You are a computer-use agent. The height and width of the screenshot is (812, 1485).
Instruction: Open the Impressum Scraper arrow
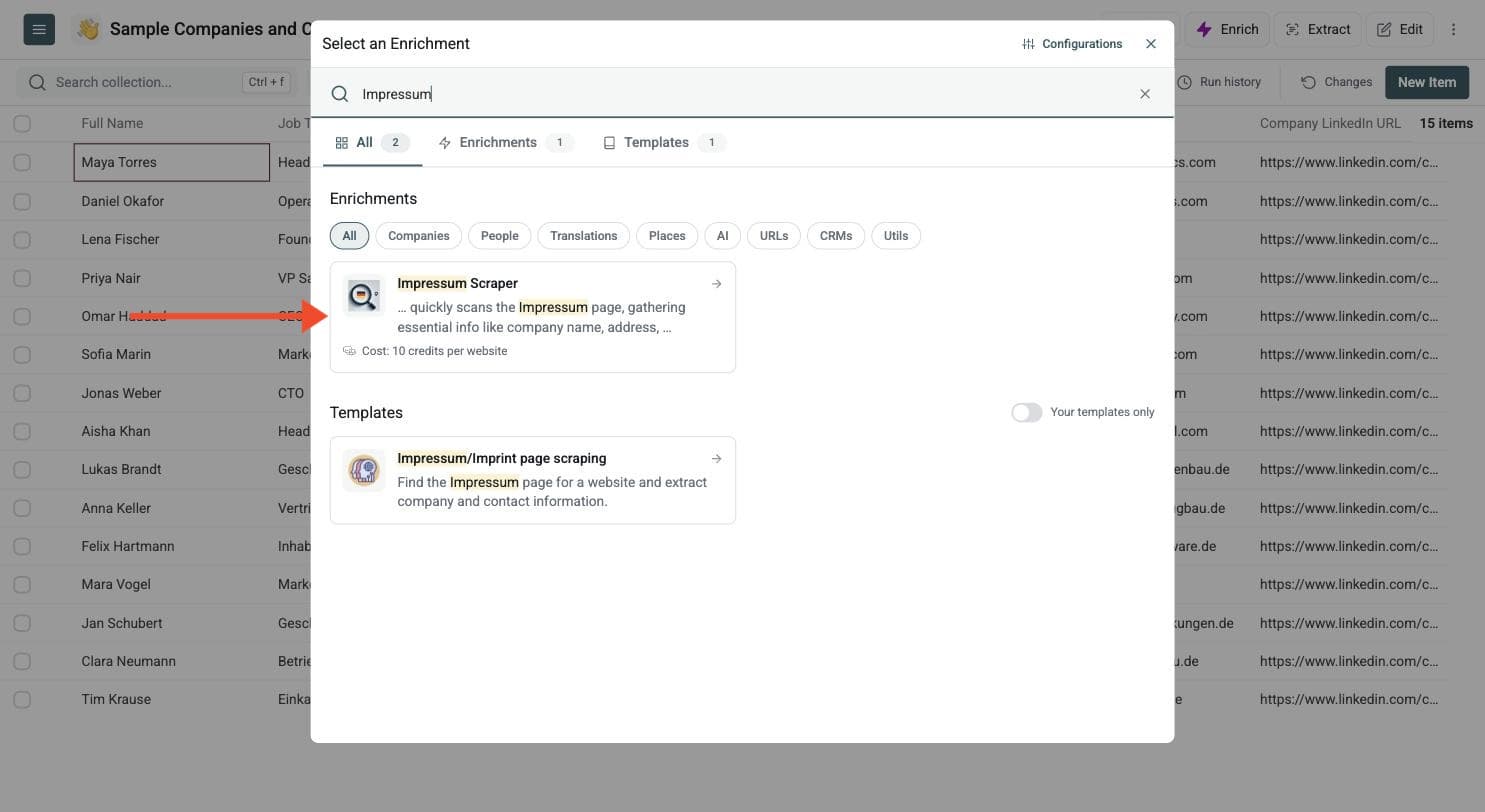pyautogui.click(x=716, y=284)
